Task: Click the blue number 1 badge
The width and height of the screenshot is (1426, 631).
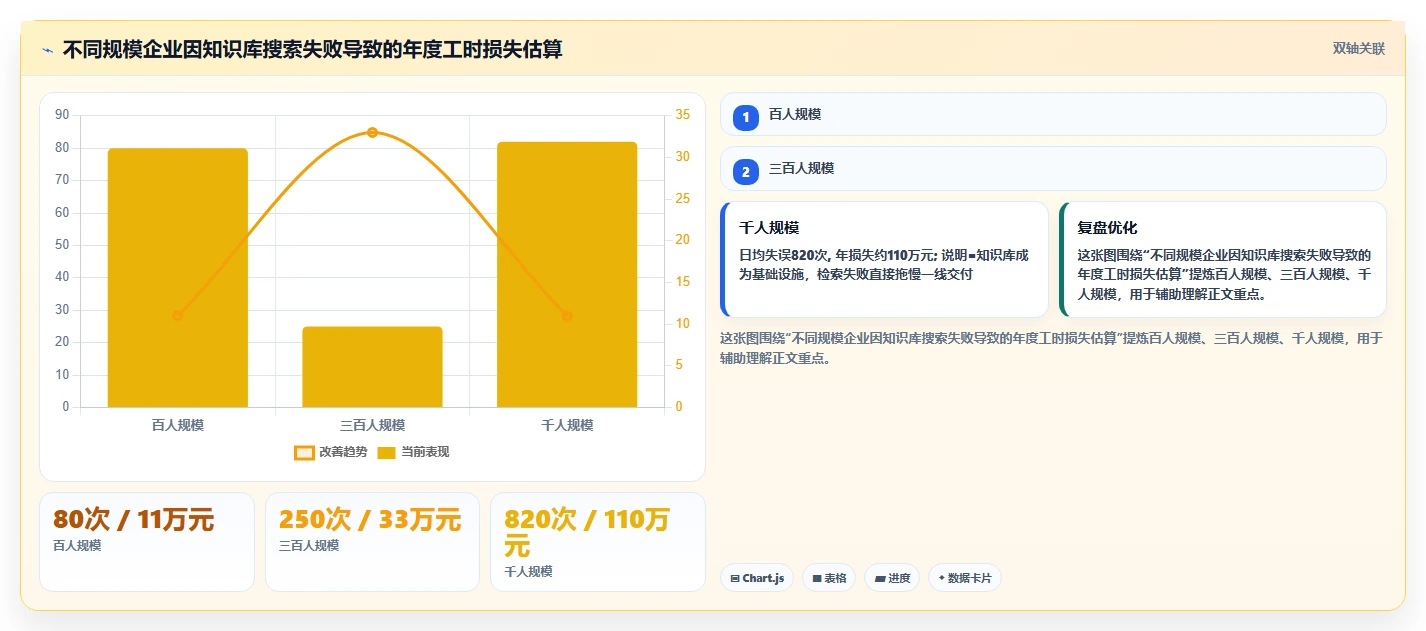Action: pyautogui.click(x=745, y=118)
